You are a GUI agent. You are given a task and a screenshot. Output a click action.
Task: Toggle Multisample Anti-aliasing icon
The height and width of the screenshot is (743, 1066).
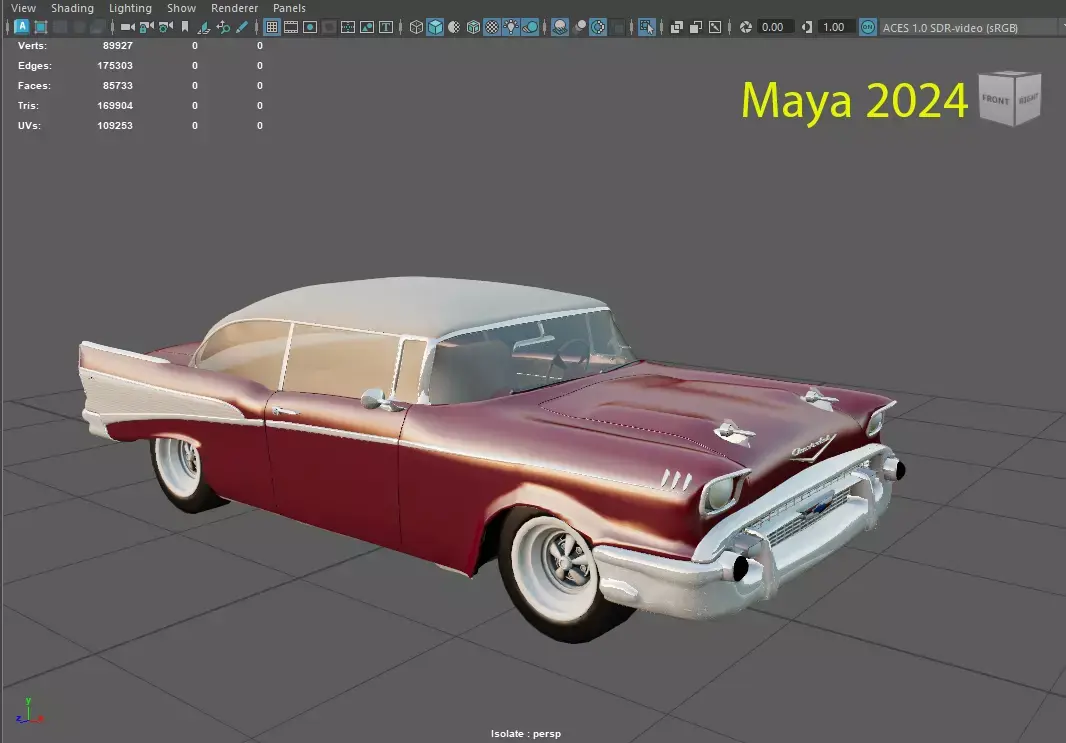click(x=598, y=27)
